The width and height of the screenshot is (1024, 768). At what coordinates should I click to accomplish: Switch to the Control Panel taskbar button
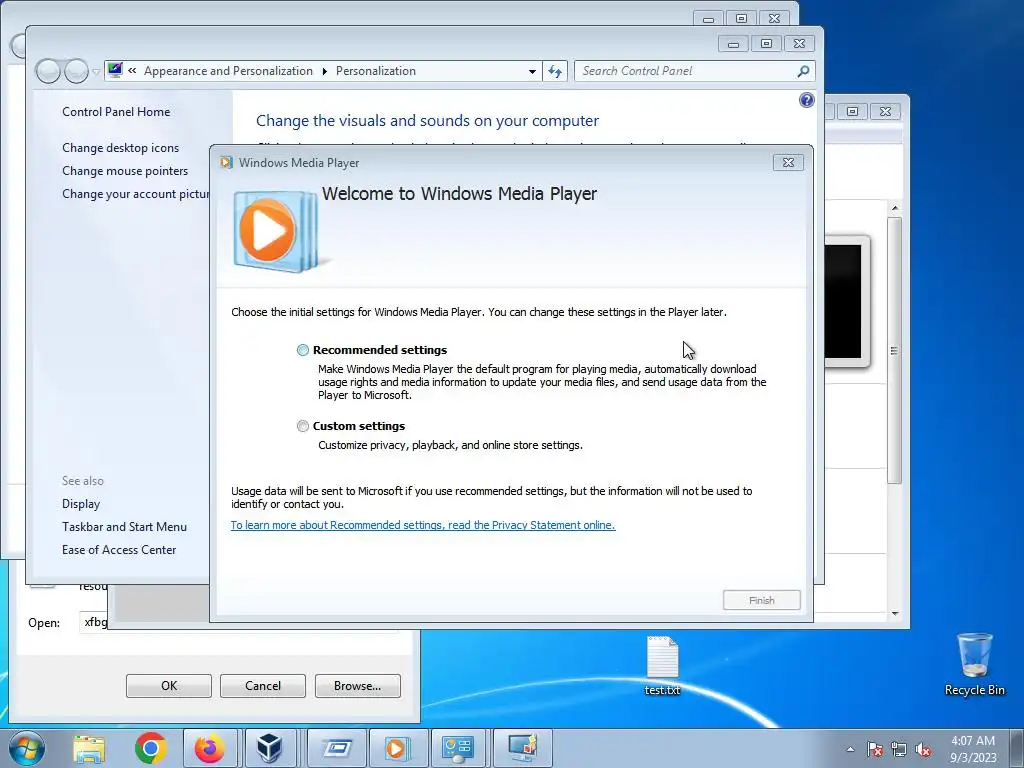tap(458, 748)
